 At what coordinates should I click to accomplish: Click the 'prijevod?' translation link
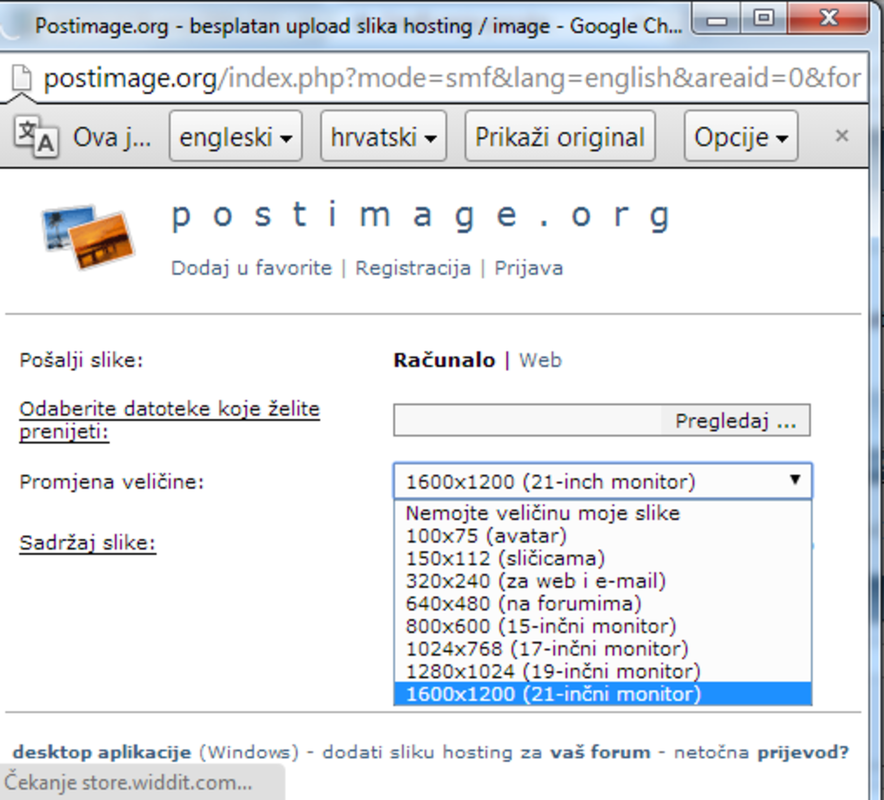(803, 752)
